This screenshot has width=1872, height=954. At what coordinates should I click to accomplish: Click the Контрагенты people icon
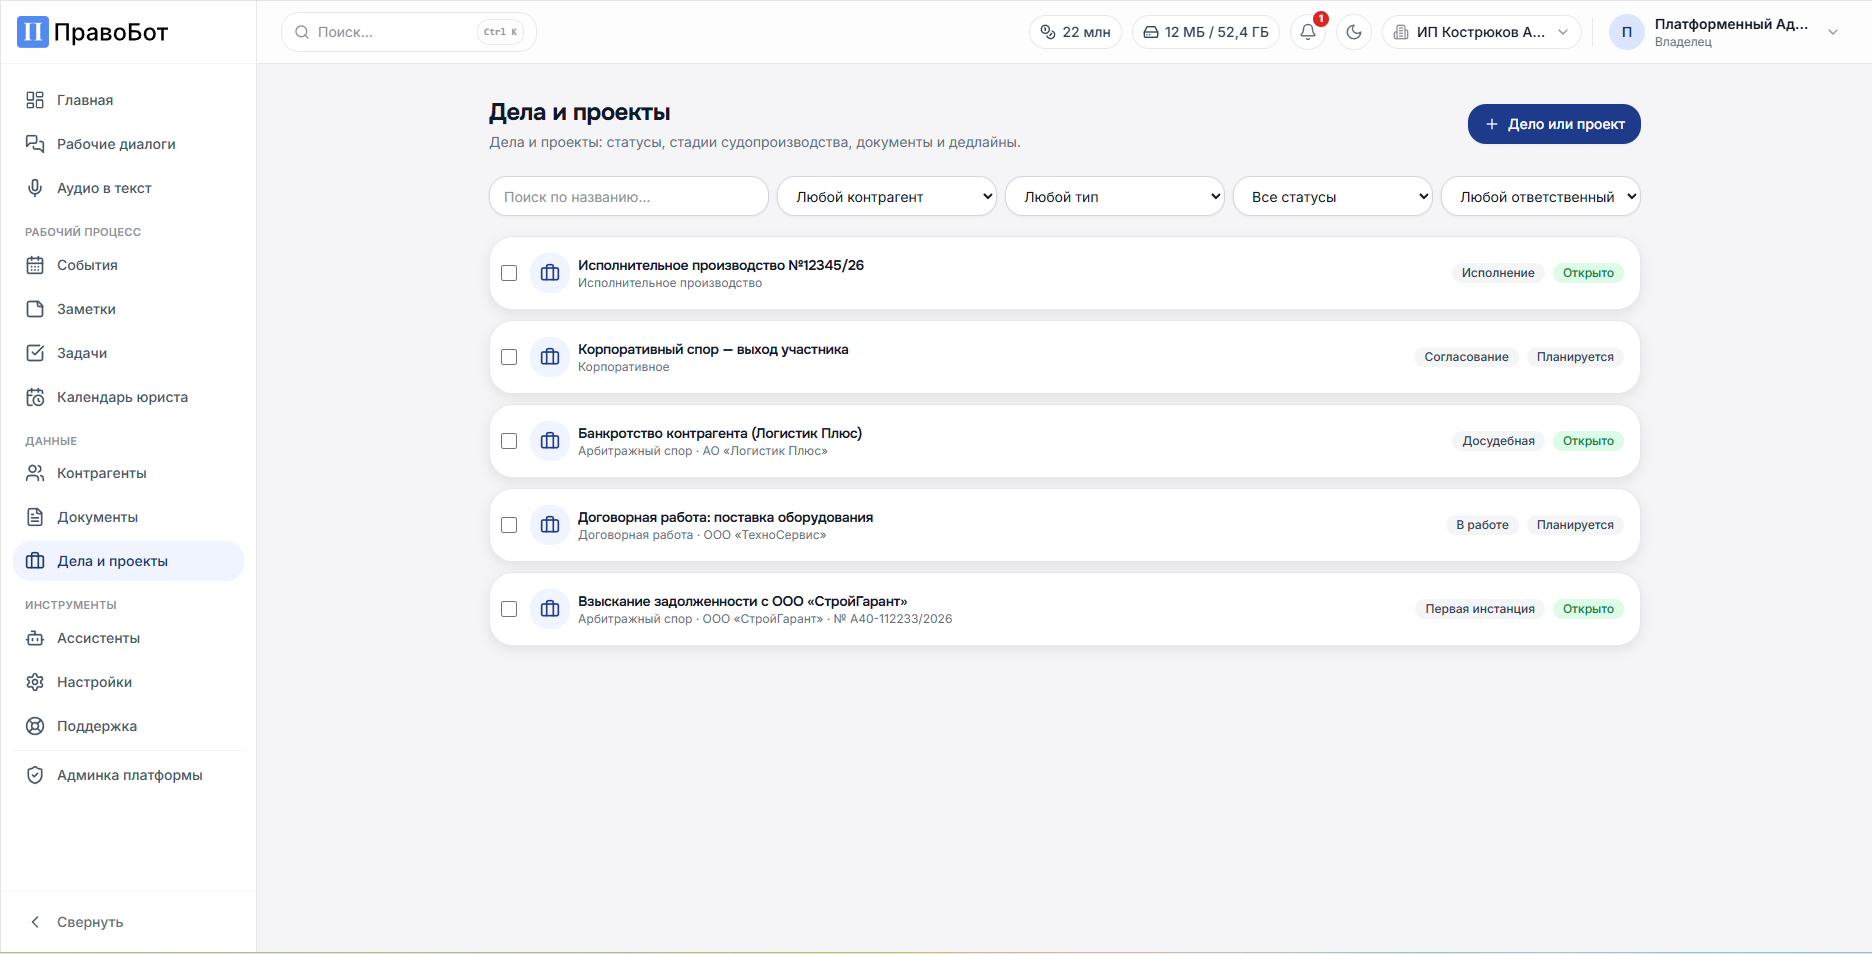tap(35, 473)
